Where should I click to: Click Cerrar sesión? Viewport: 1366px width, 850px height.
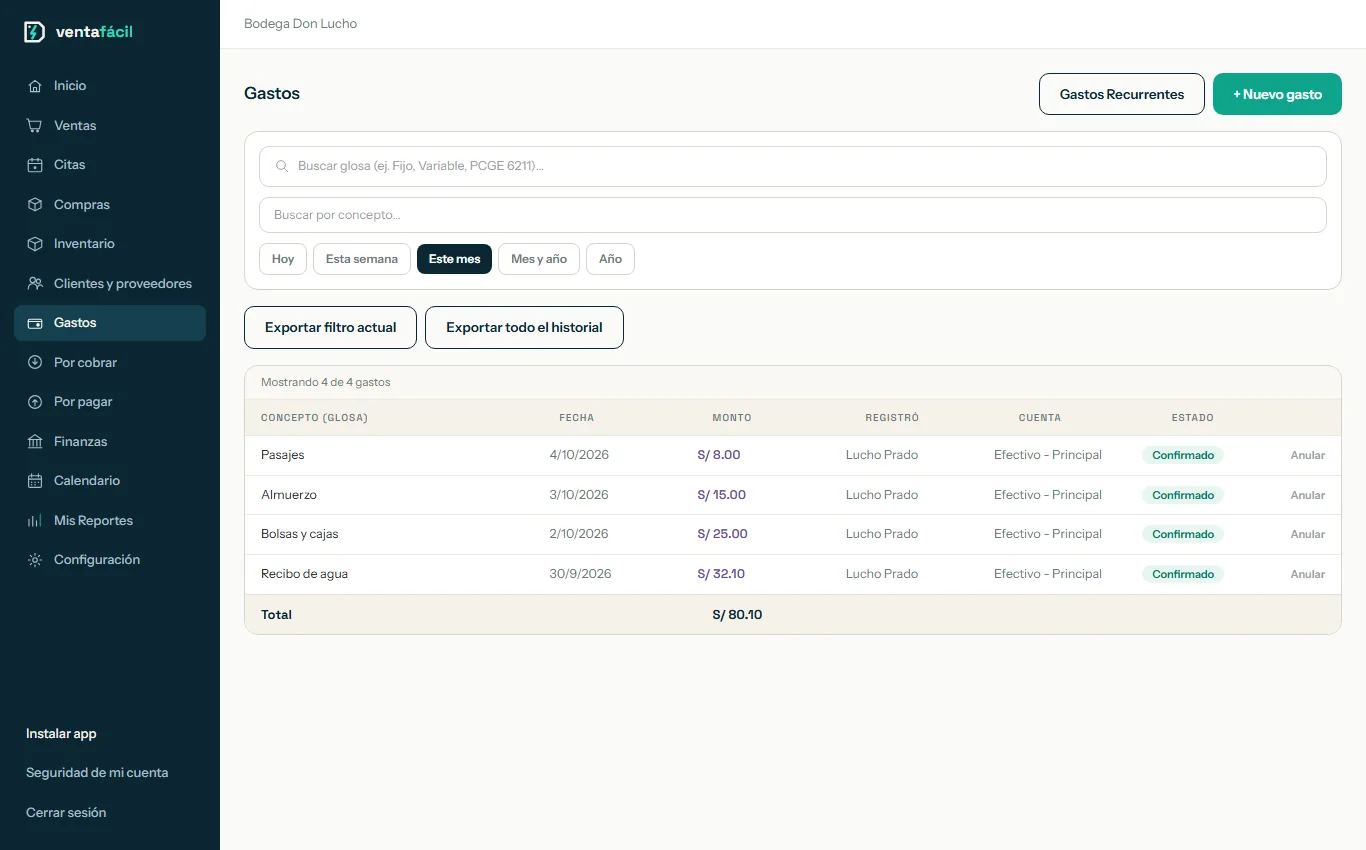click(x=66, y=813)
